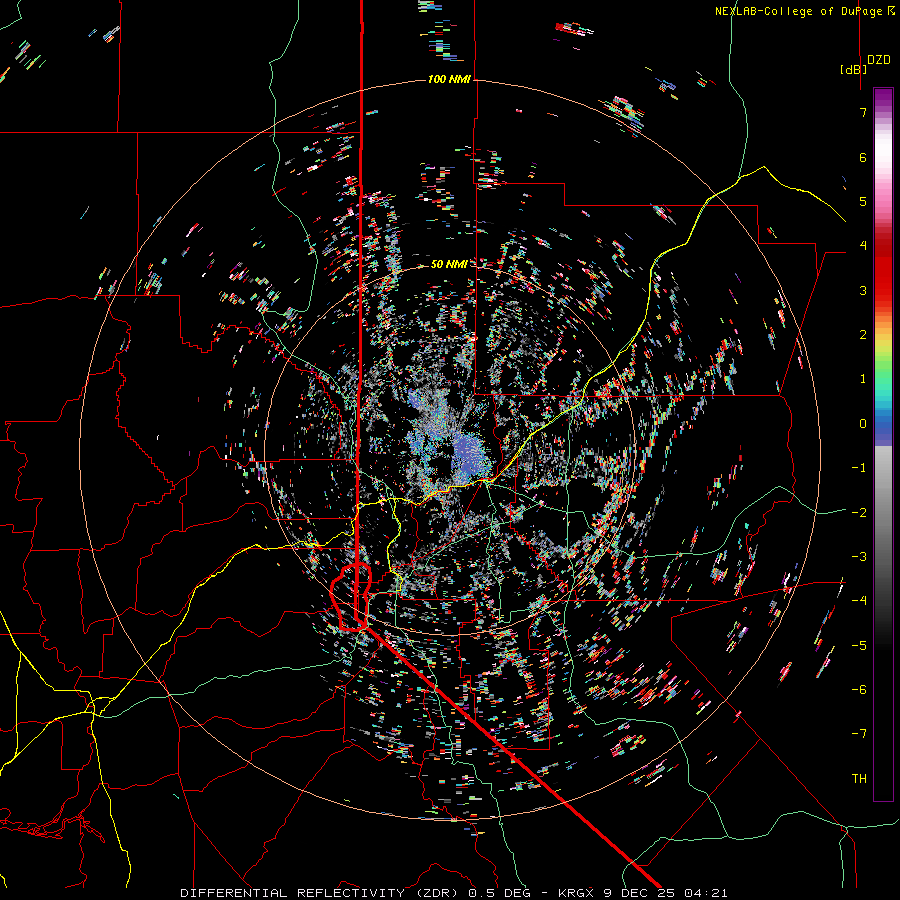Click the 04:21 timestamp in the footer
This screenshot has width=900, height=900.
click(705, 893)
